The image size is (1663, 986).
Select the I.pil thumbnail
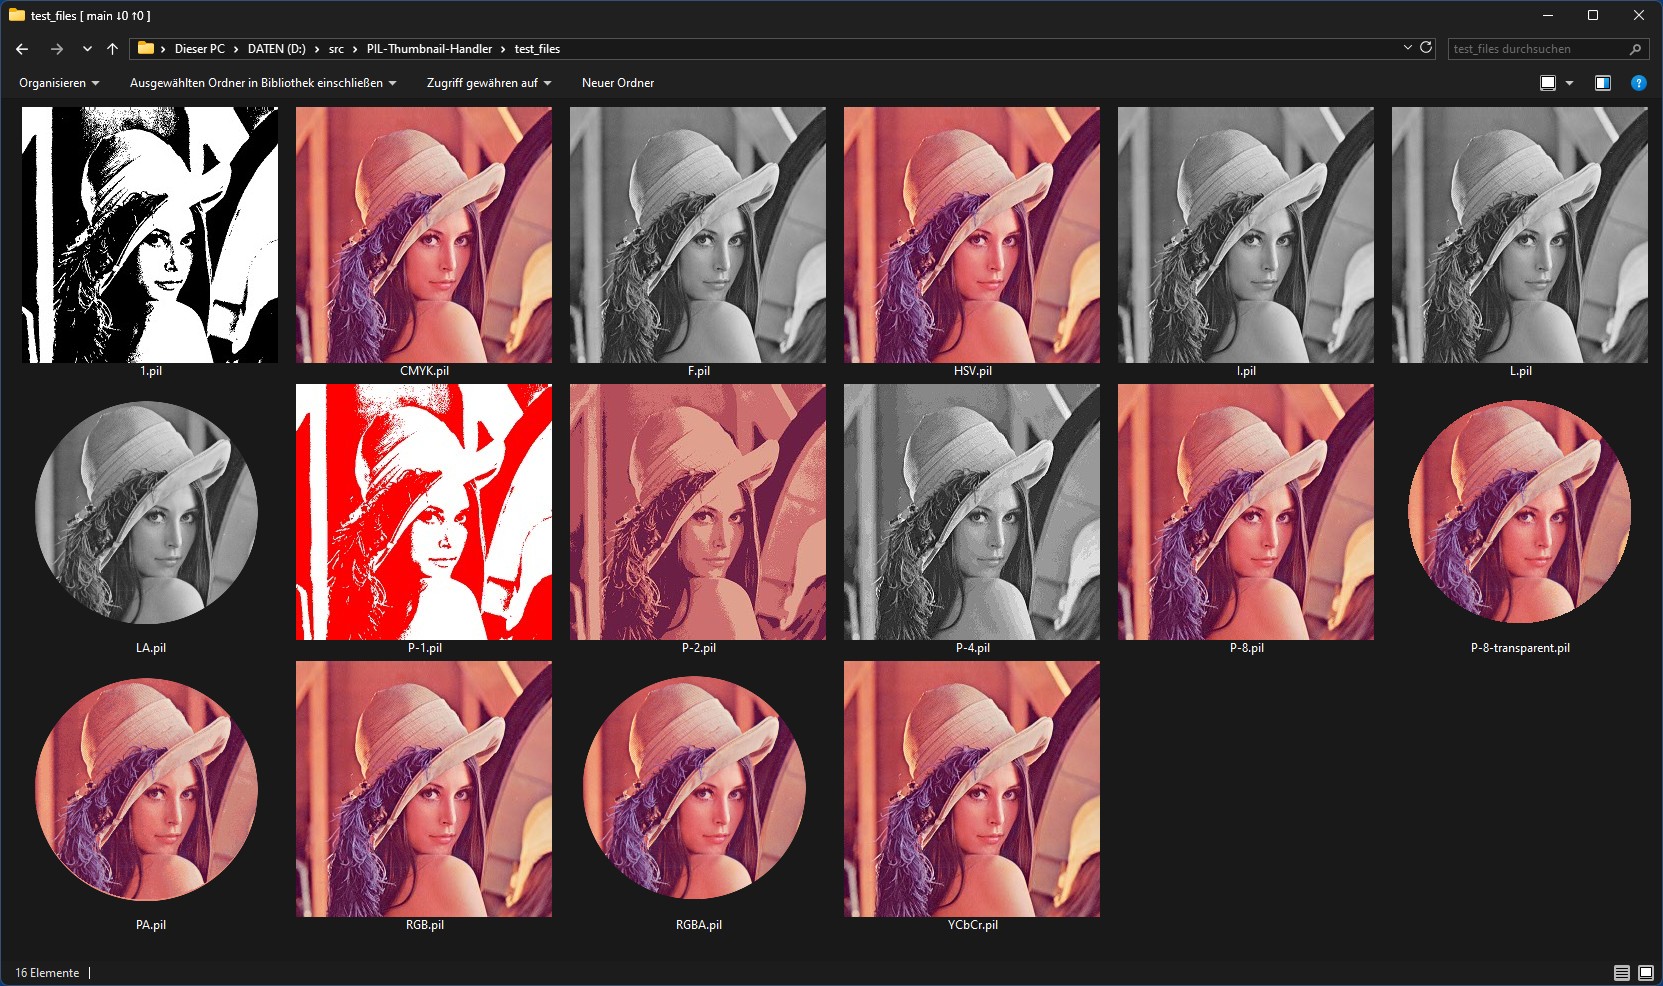1246,235
